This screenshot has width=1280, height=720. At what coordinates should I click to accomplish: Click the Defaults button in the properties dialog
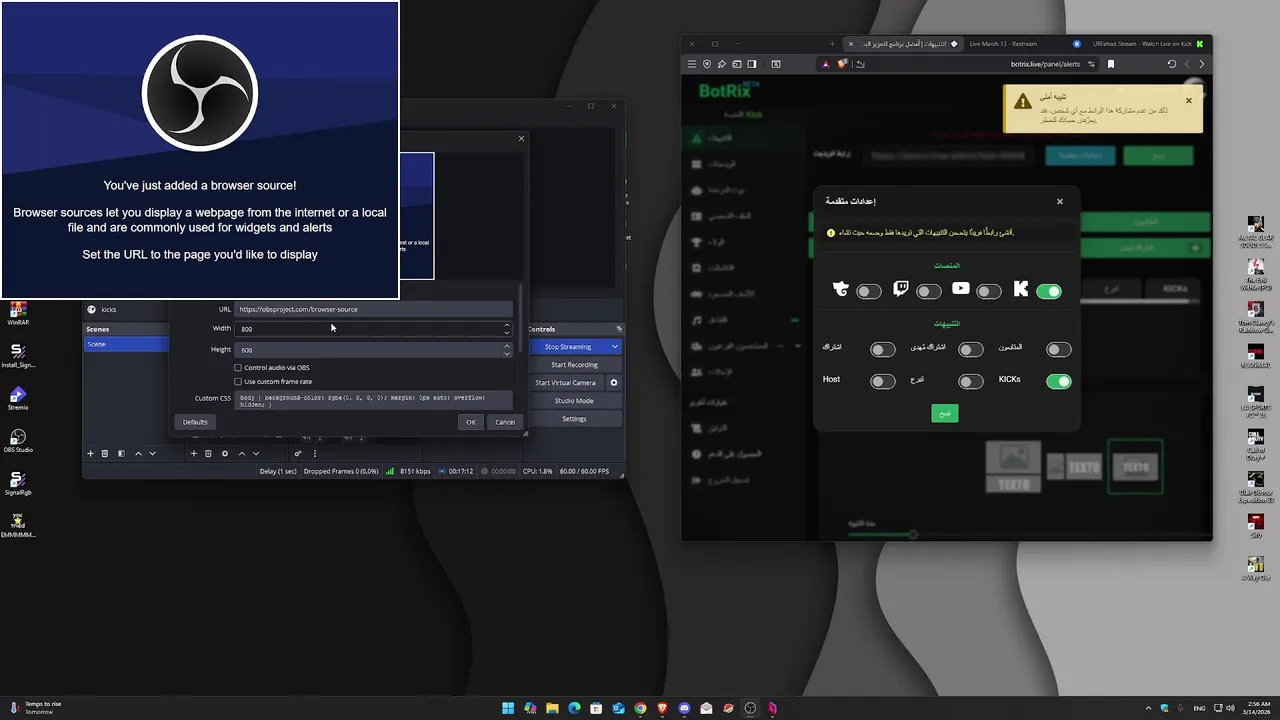tap(195, 422)
